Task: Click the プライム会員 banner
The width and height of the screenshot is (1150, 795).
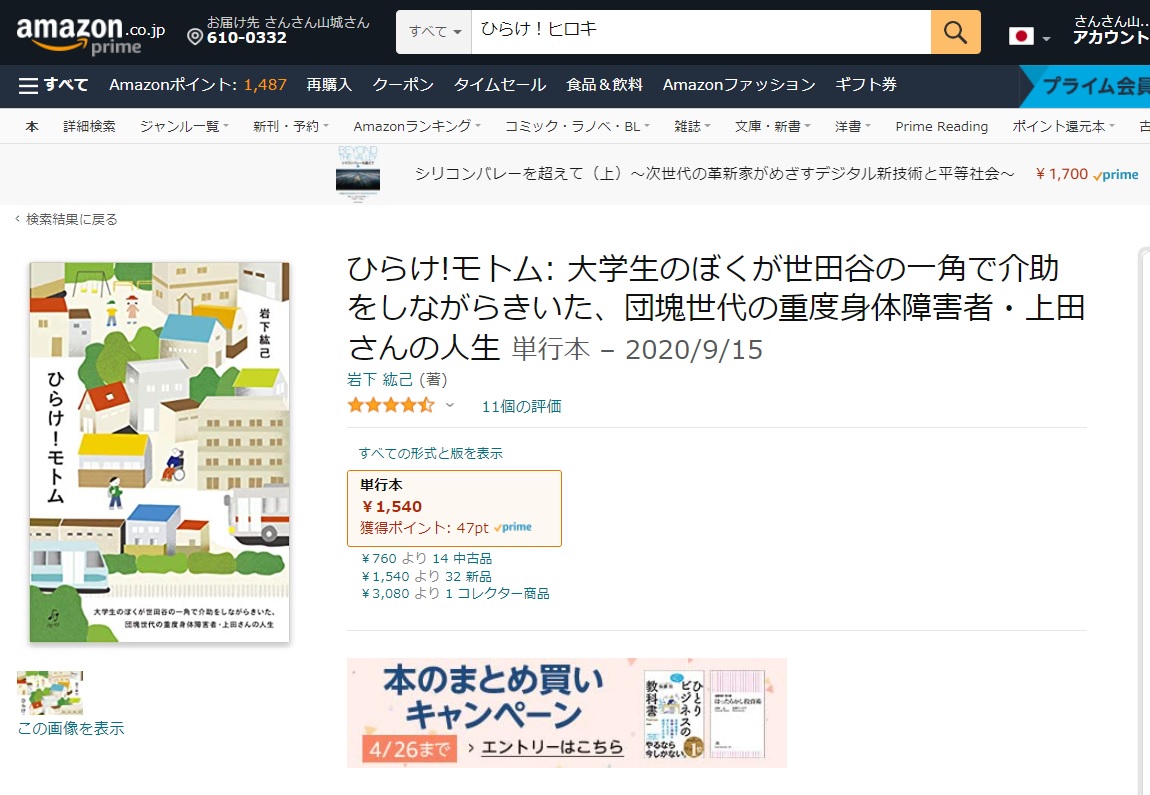Action: click(1085, 86)
